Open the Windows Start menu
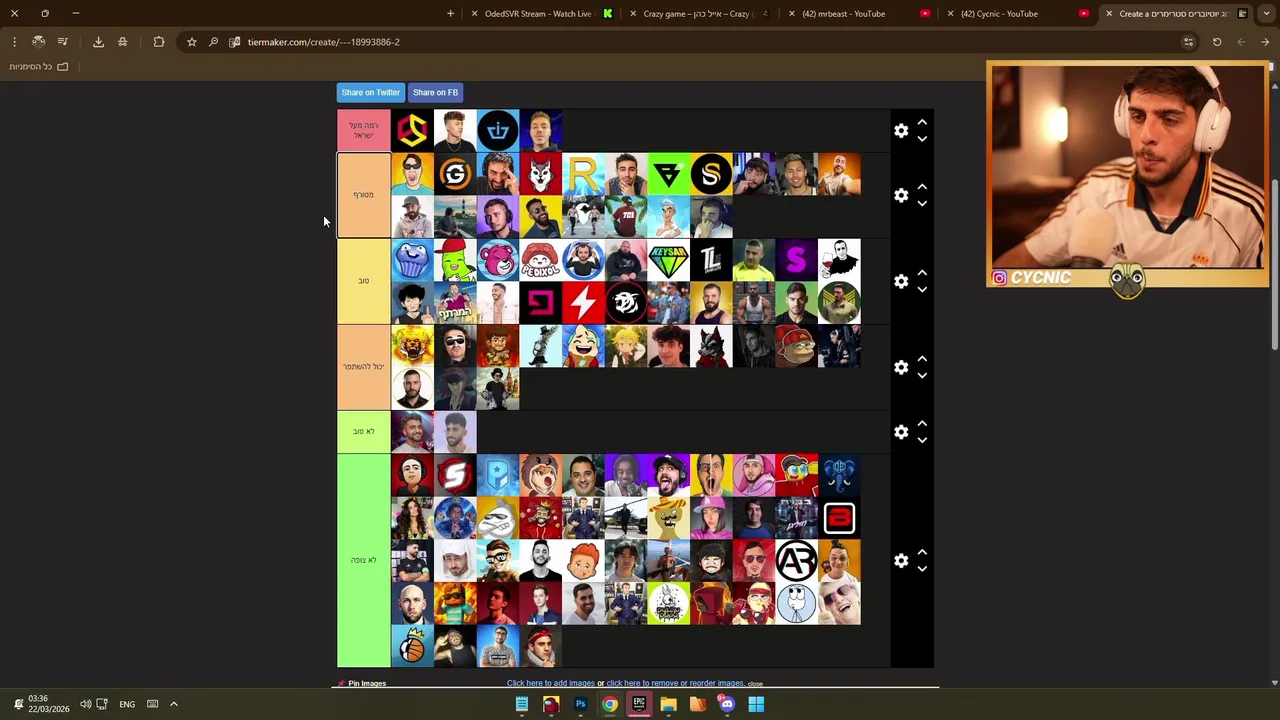Image resolution: width=1280 pixels, height=720 pixels. pos(756,704)
